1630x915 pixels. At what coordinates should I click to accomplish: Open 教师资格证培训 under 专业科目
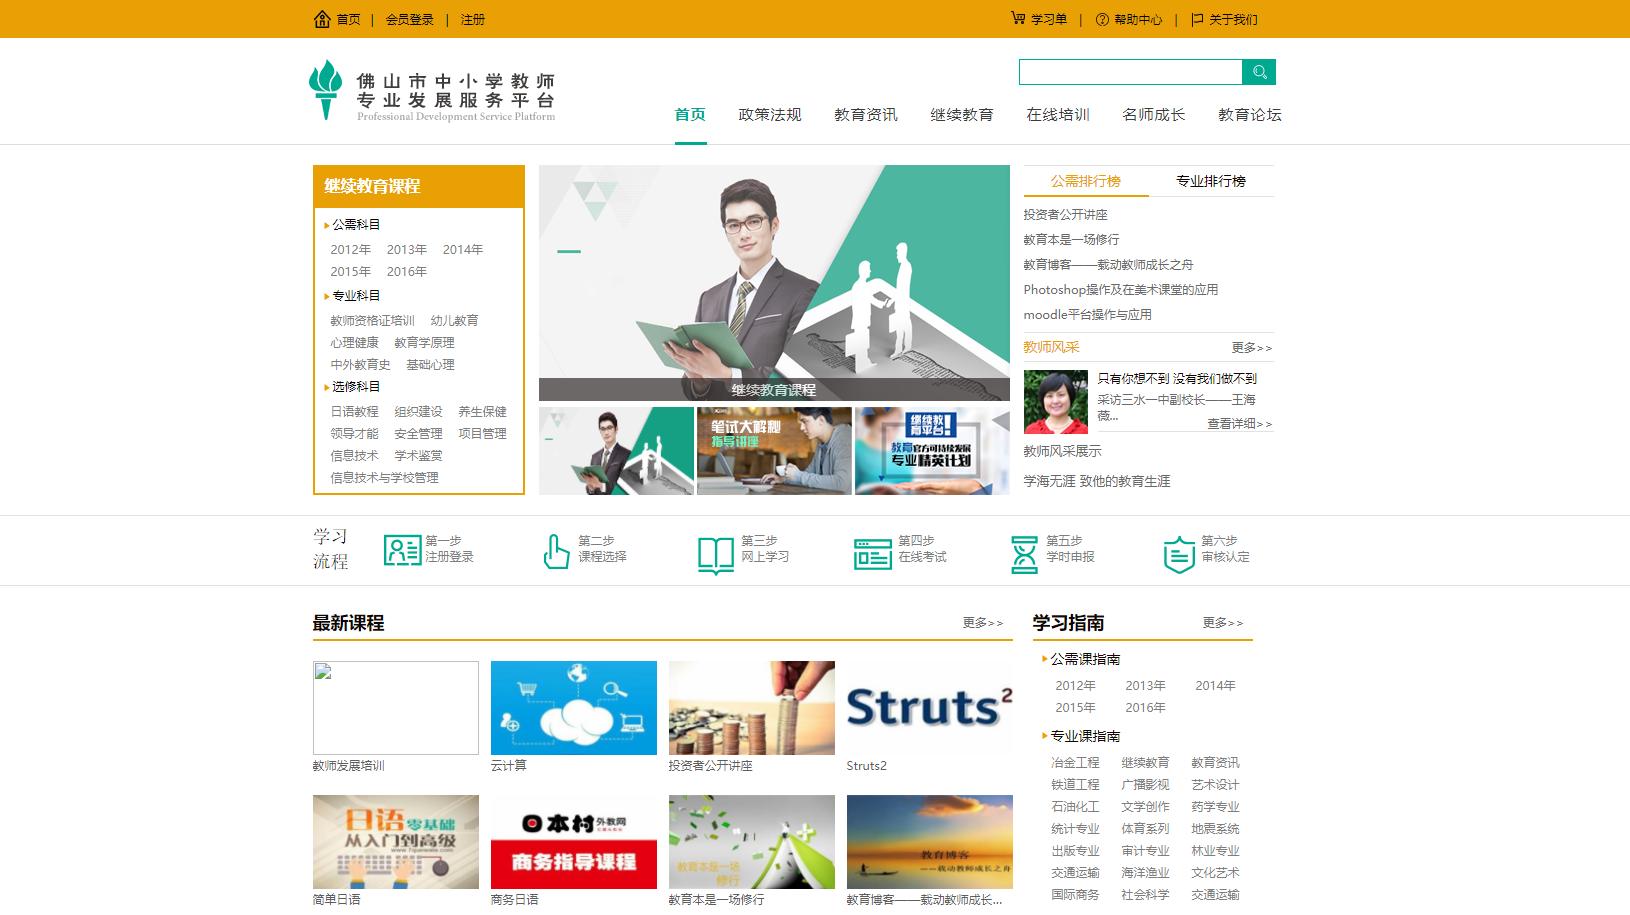[372, 321]
